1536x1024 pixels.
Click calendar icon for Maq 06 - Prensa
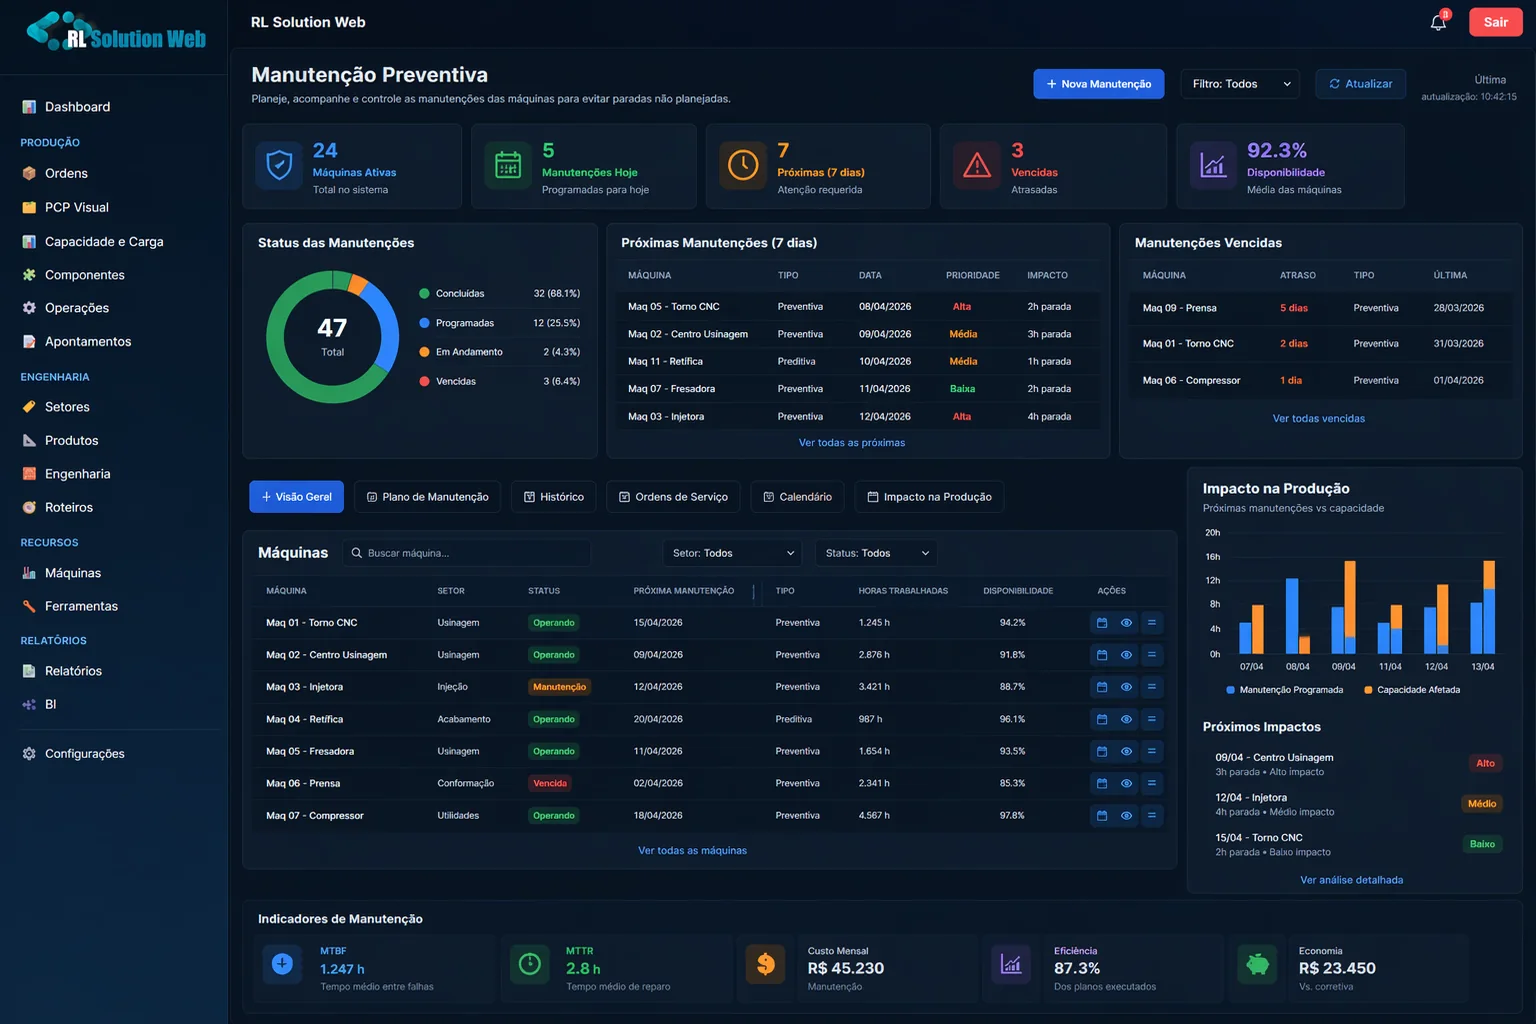(1102, 783)
